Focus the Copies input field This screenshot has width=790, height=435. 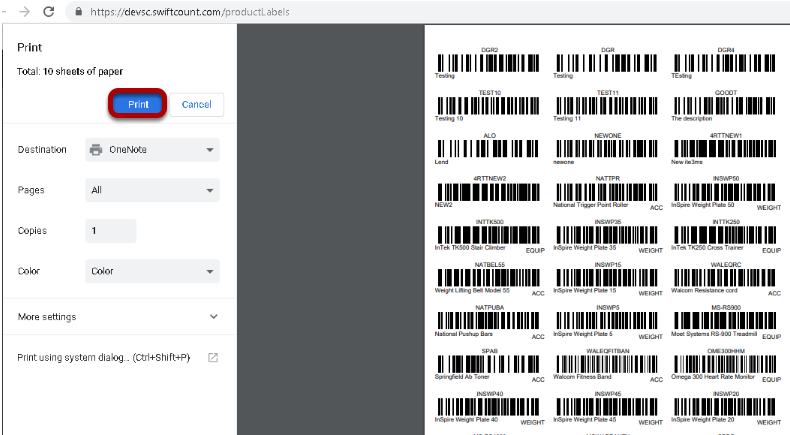coord(111,231)
